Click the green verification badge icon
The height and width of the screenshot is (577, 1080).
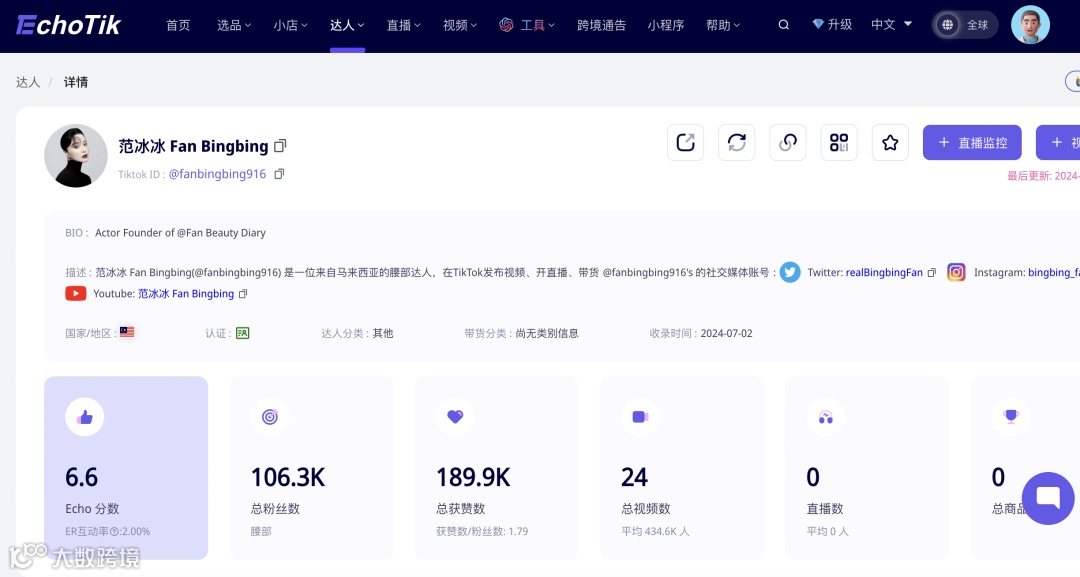tap(242, 333)
